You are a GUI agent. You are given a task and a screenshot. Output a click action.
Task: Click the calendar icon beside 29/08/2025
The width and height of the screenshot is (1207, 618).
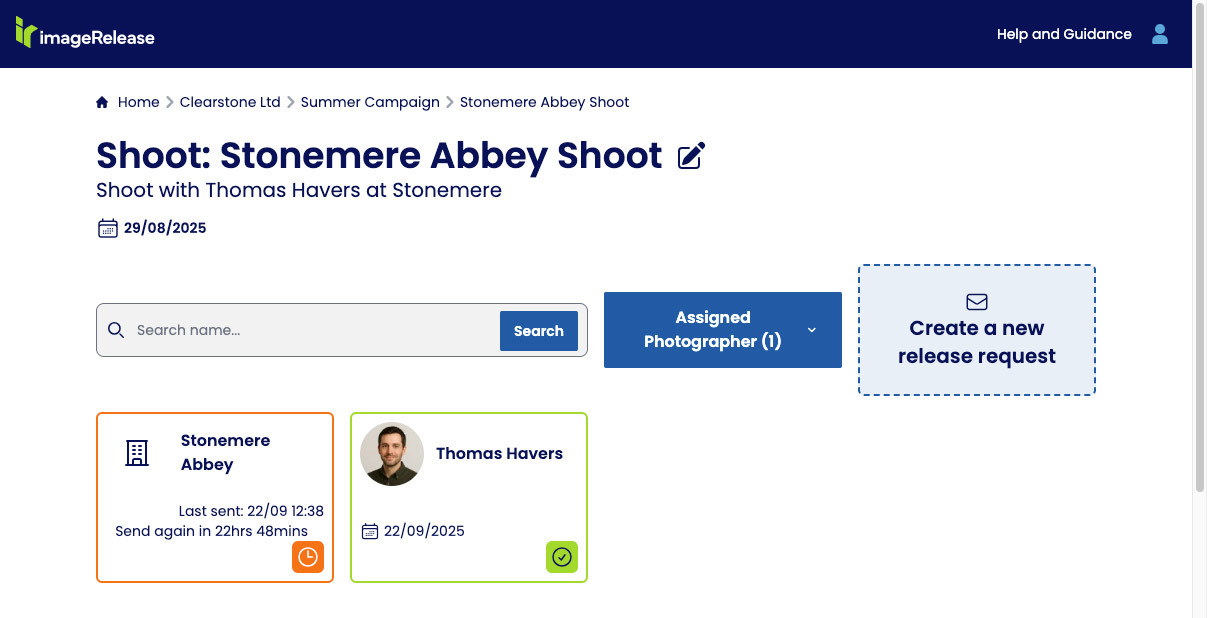(x=107, y=227)
